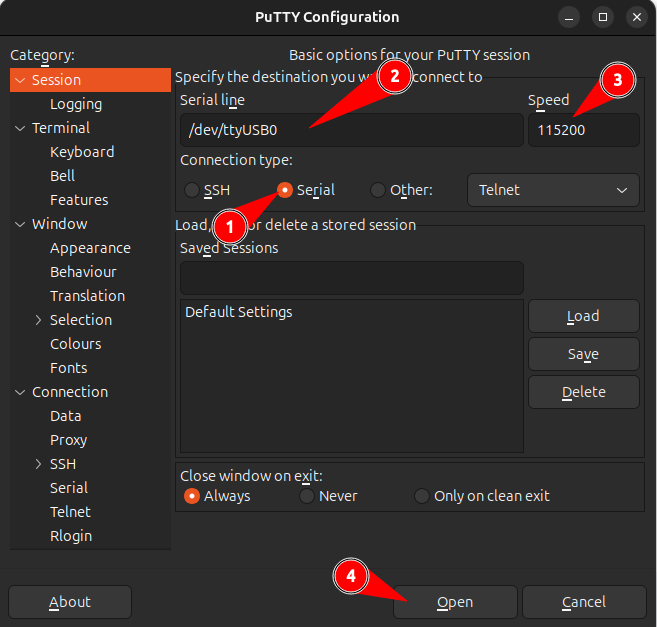Focus the Saved Sessions name field

[x=352, y=278]
